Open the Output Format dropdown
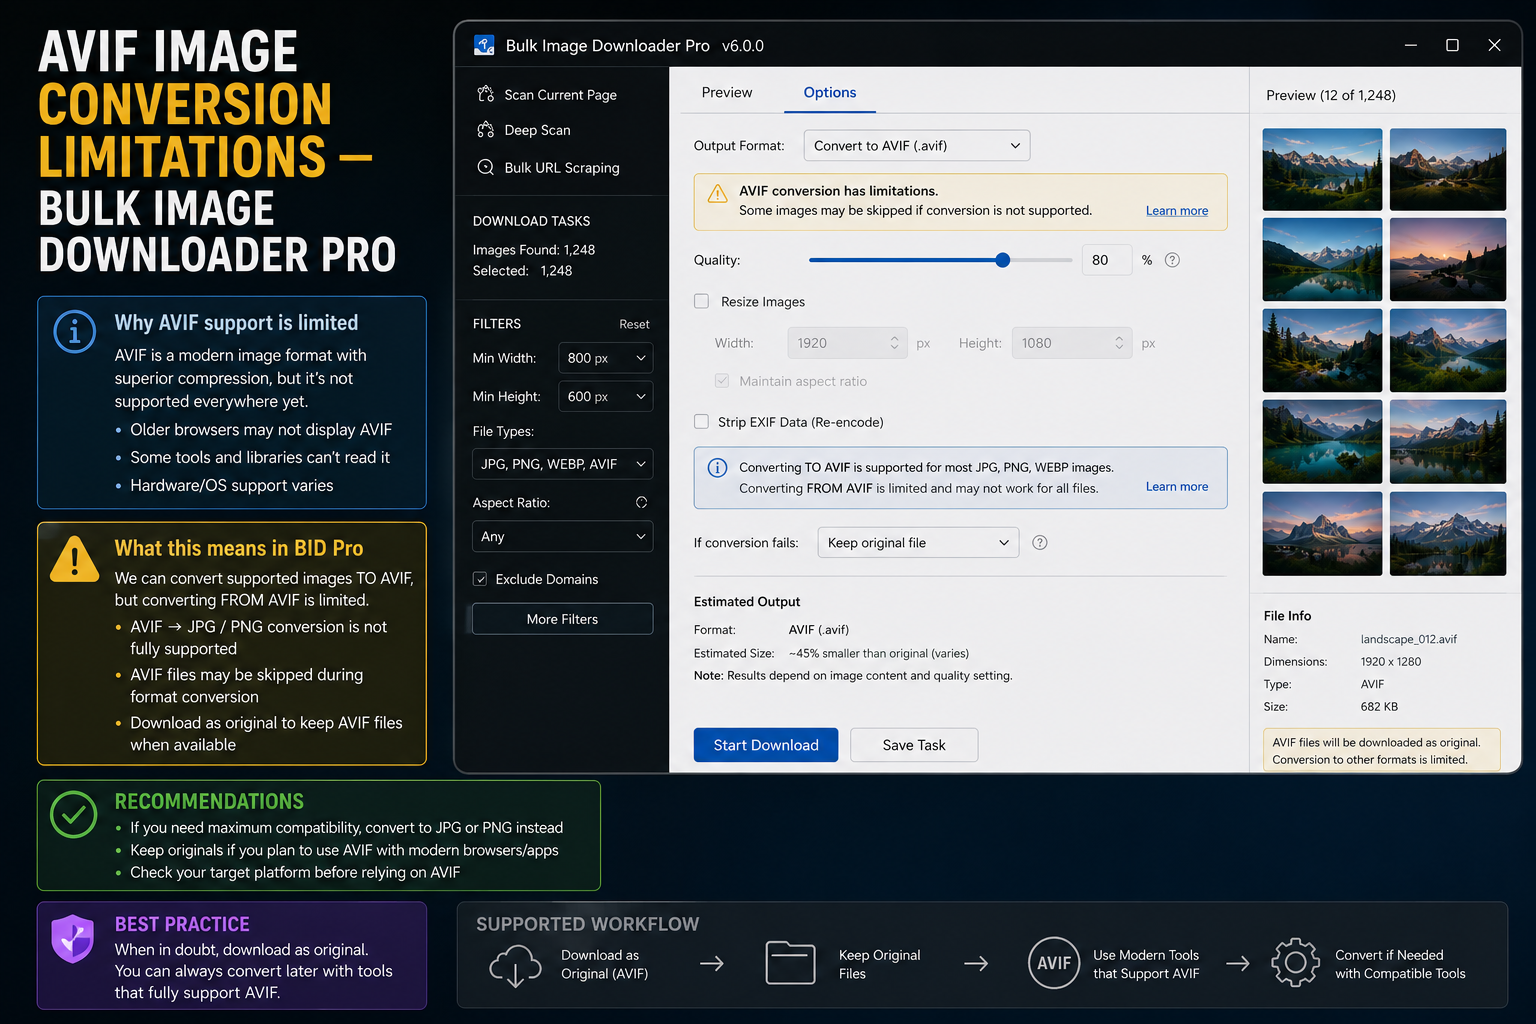1536x1024 pixels. 917,146
